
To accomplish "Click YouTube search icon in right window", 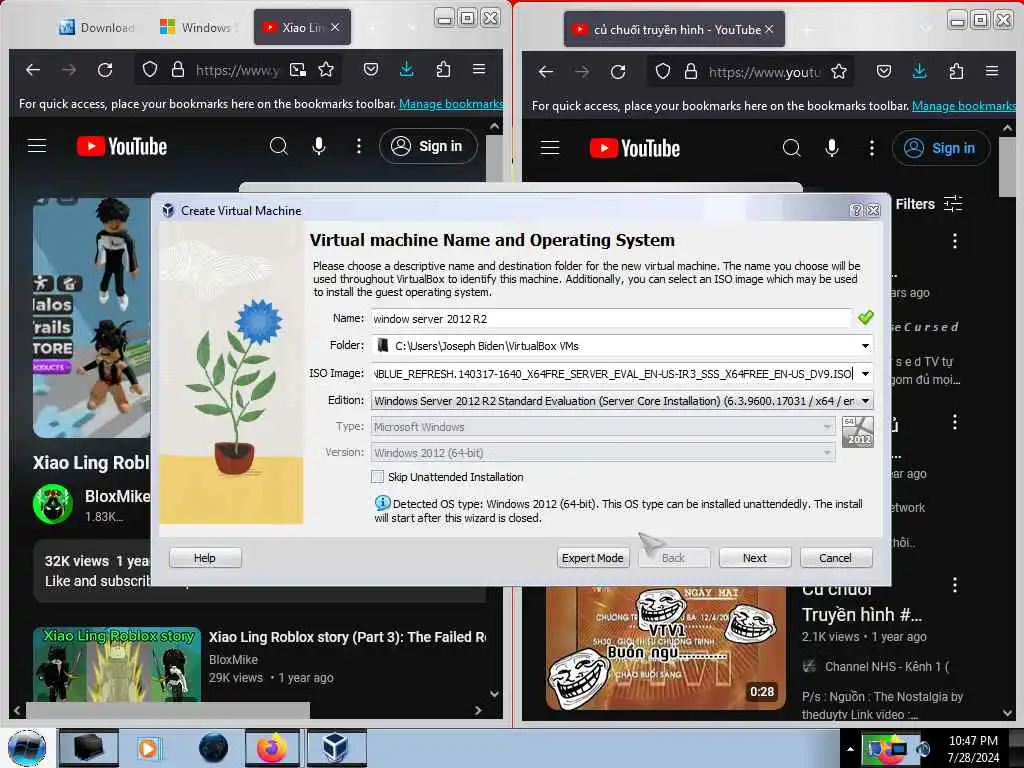I will [x=792, y=148].
